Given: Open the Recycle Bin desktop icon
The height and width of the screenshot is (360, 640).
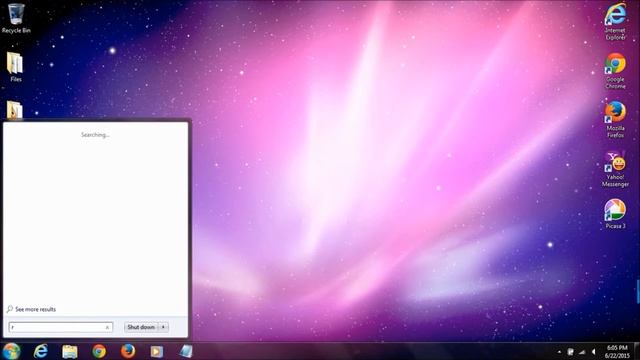Looking at the screenshot, I should (x=16, y=18).
